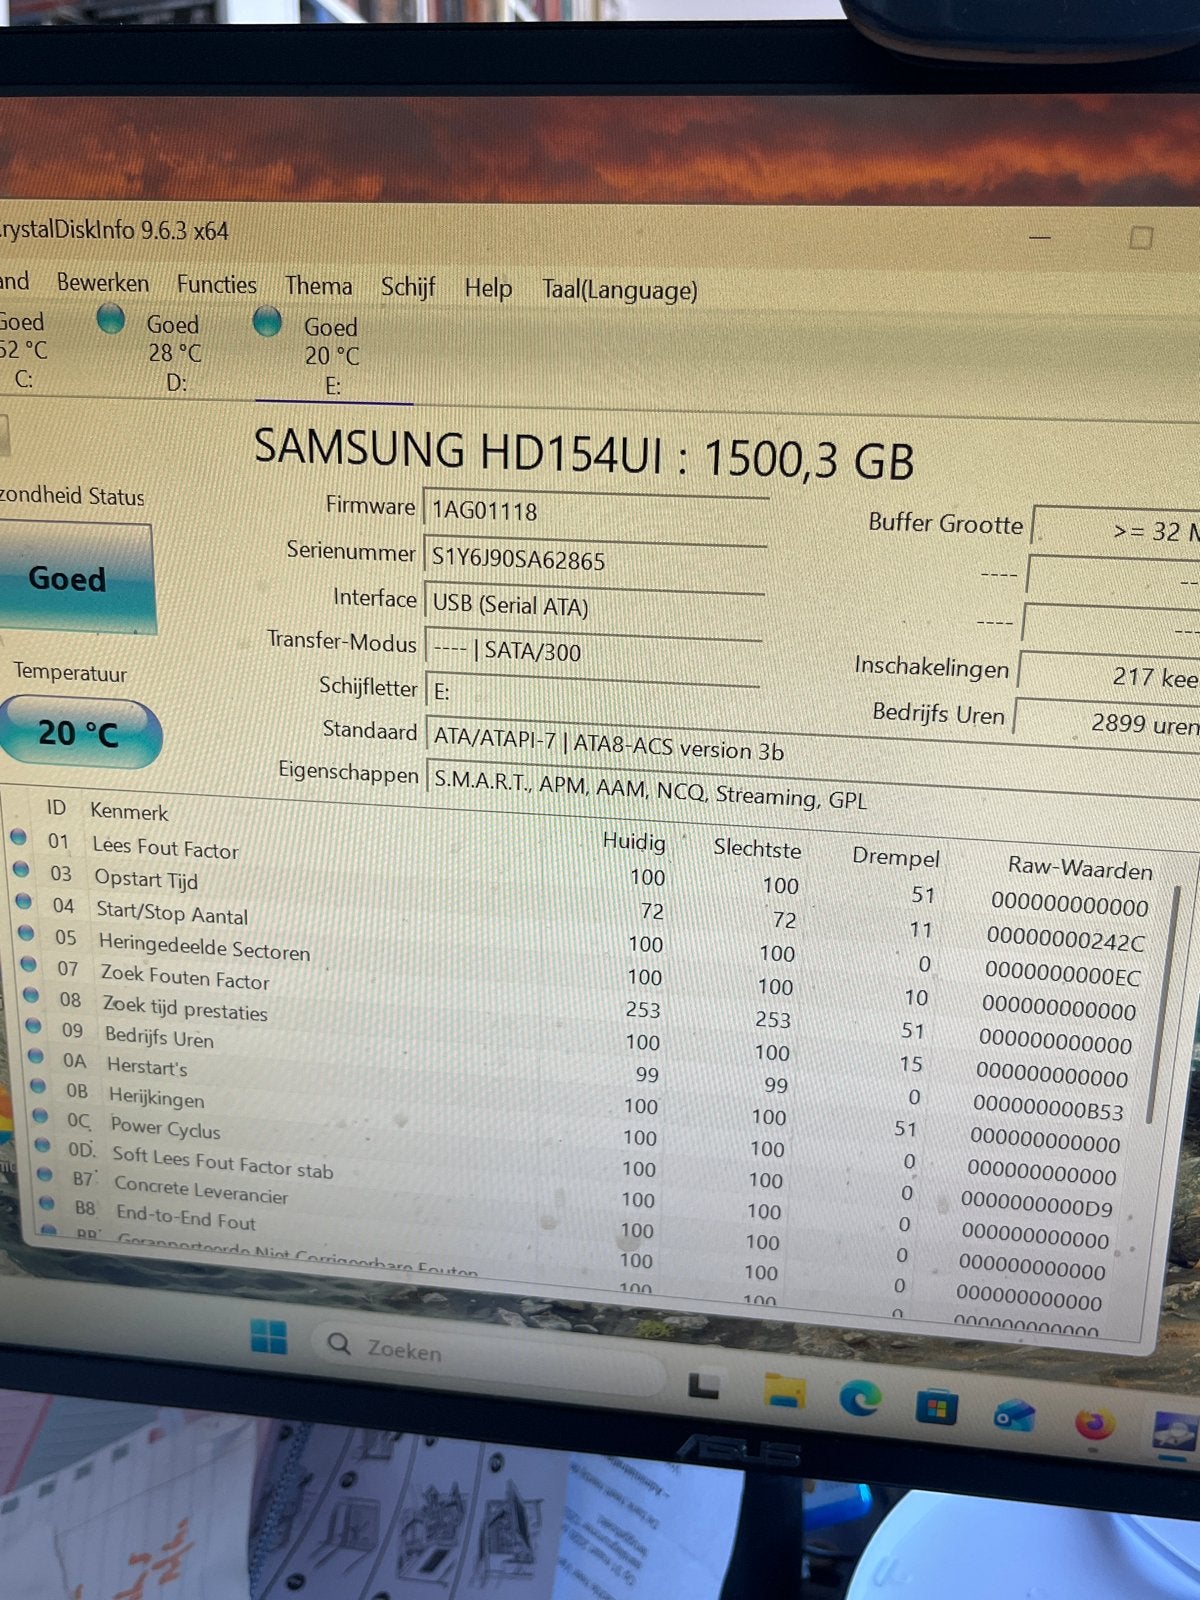This screenshot has height=1600, width=1200.
Task: Select the C: drive tab
Action: coord(23,350)
